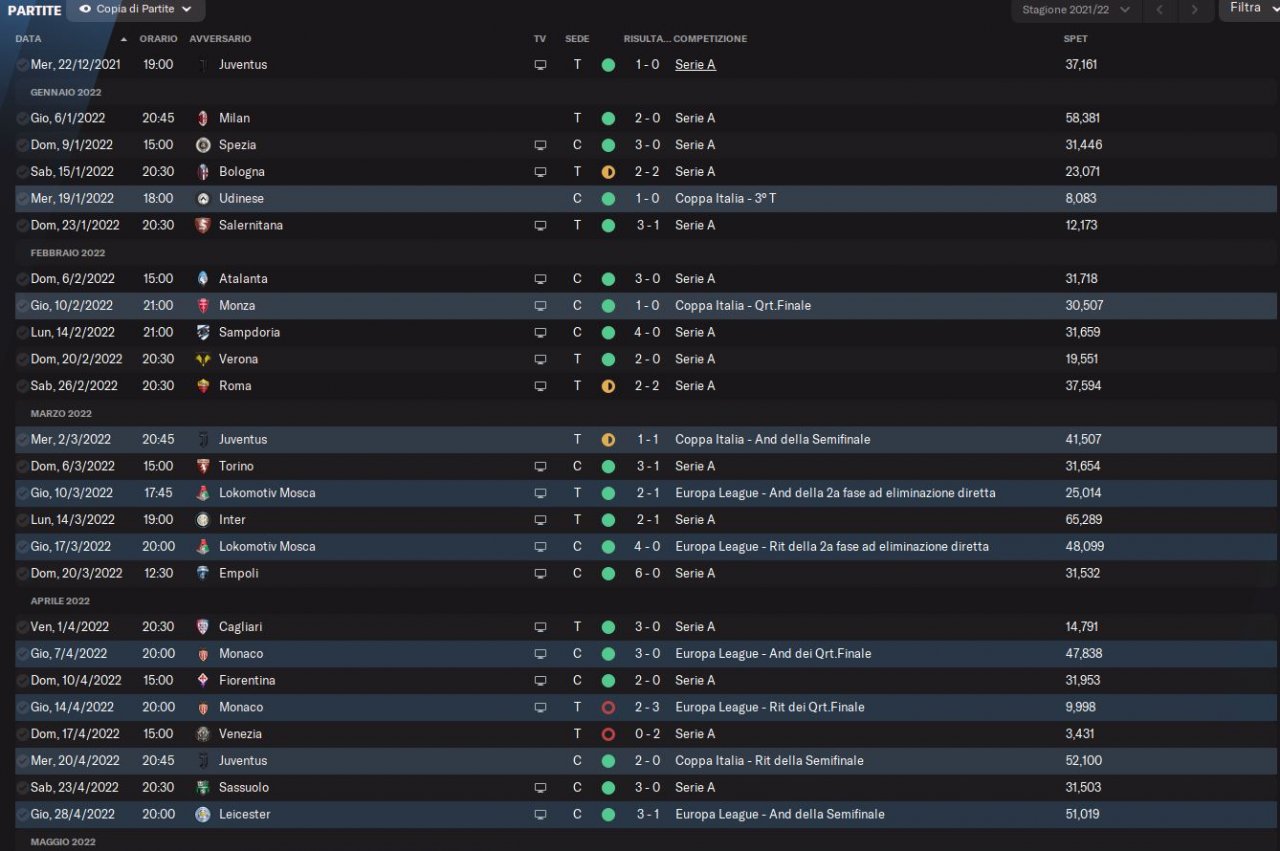Click the Leicester club badge
The image size is (1280, 851).
[x=203, y=814]
